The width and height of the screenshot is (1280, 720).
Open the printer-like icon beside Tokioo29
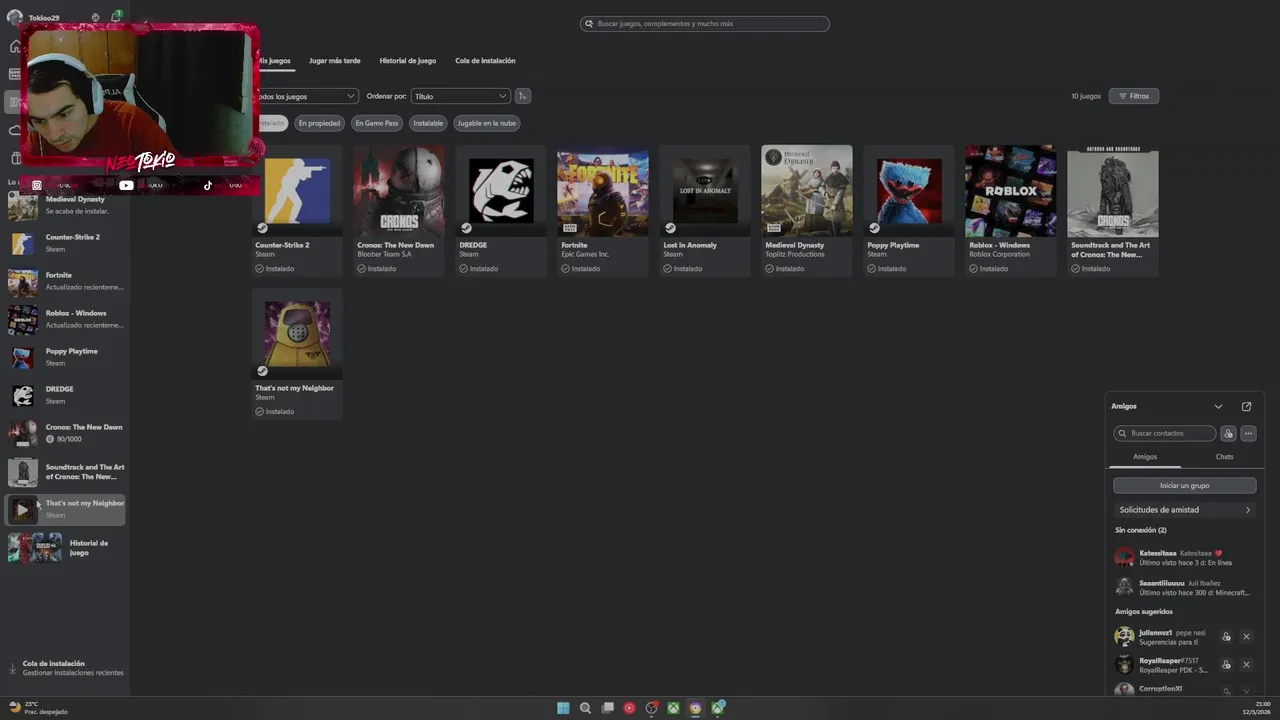pyautogui.click(x=95, y=18)
